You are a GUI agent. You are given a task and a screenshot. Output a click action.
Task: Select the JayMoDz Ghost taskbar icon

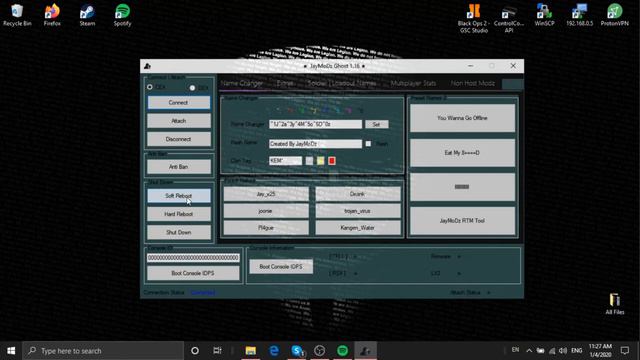[365, 351]
